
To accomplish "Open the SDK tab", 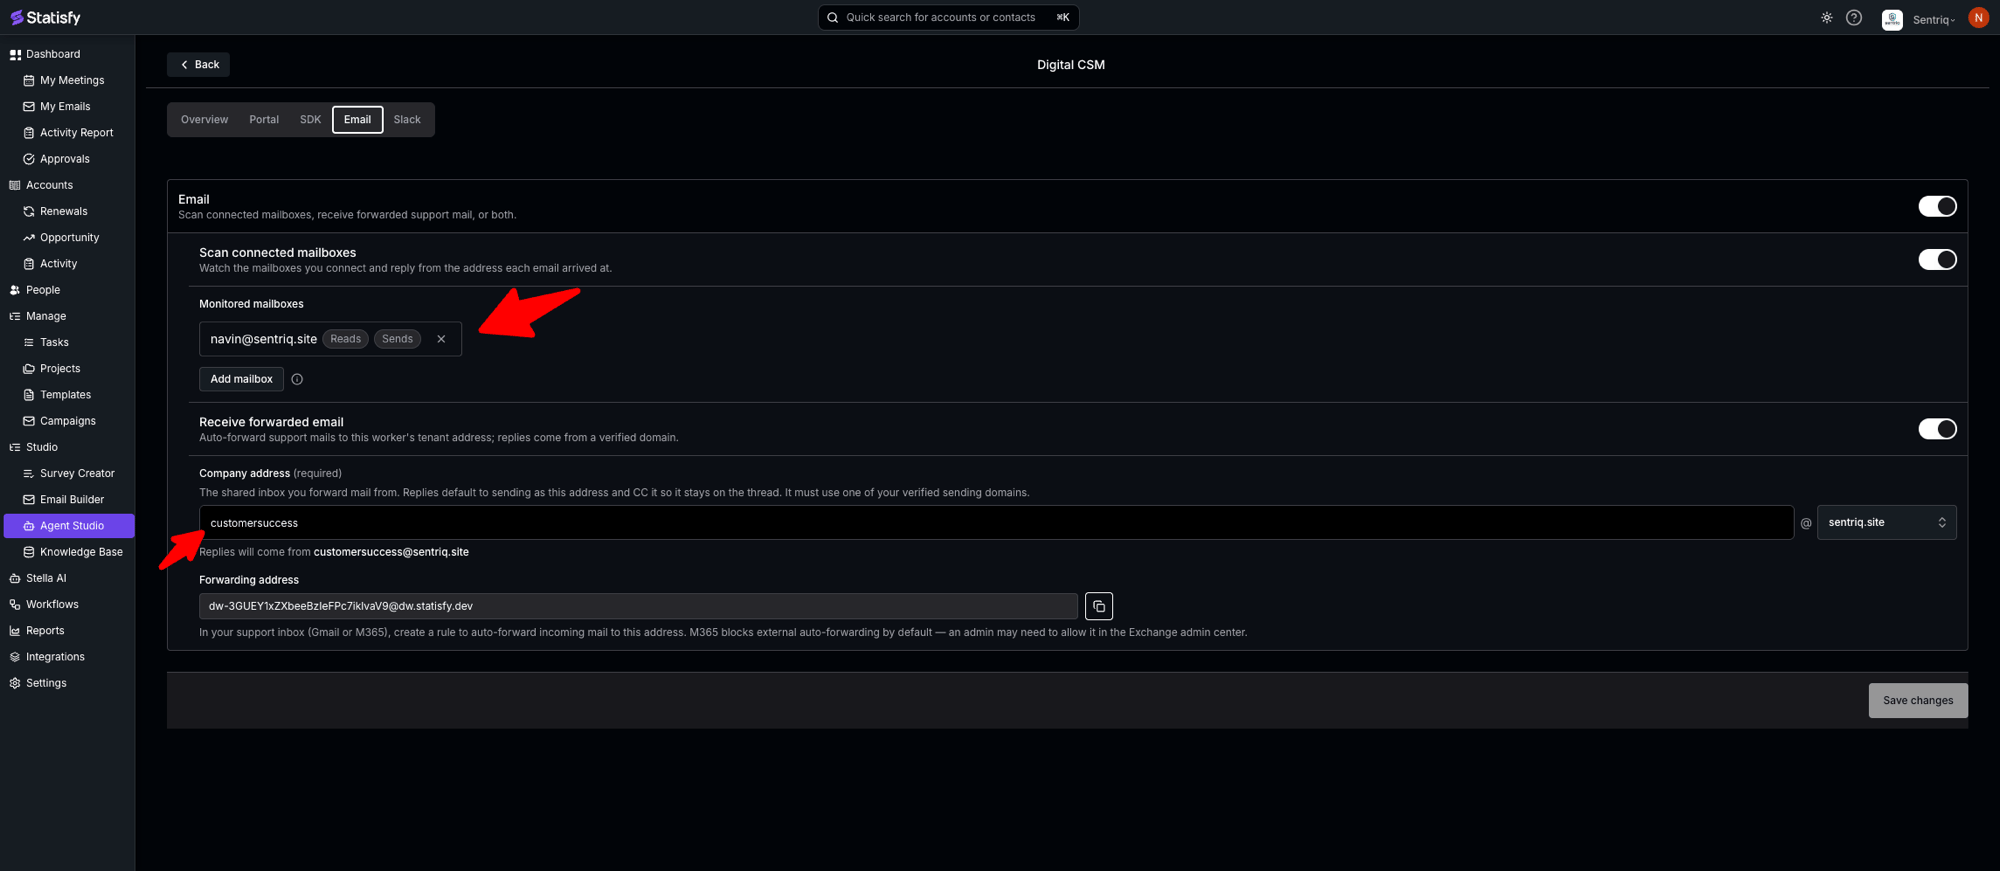I will click(310, 120).
